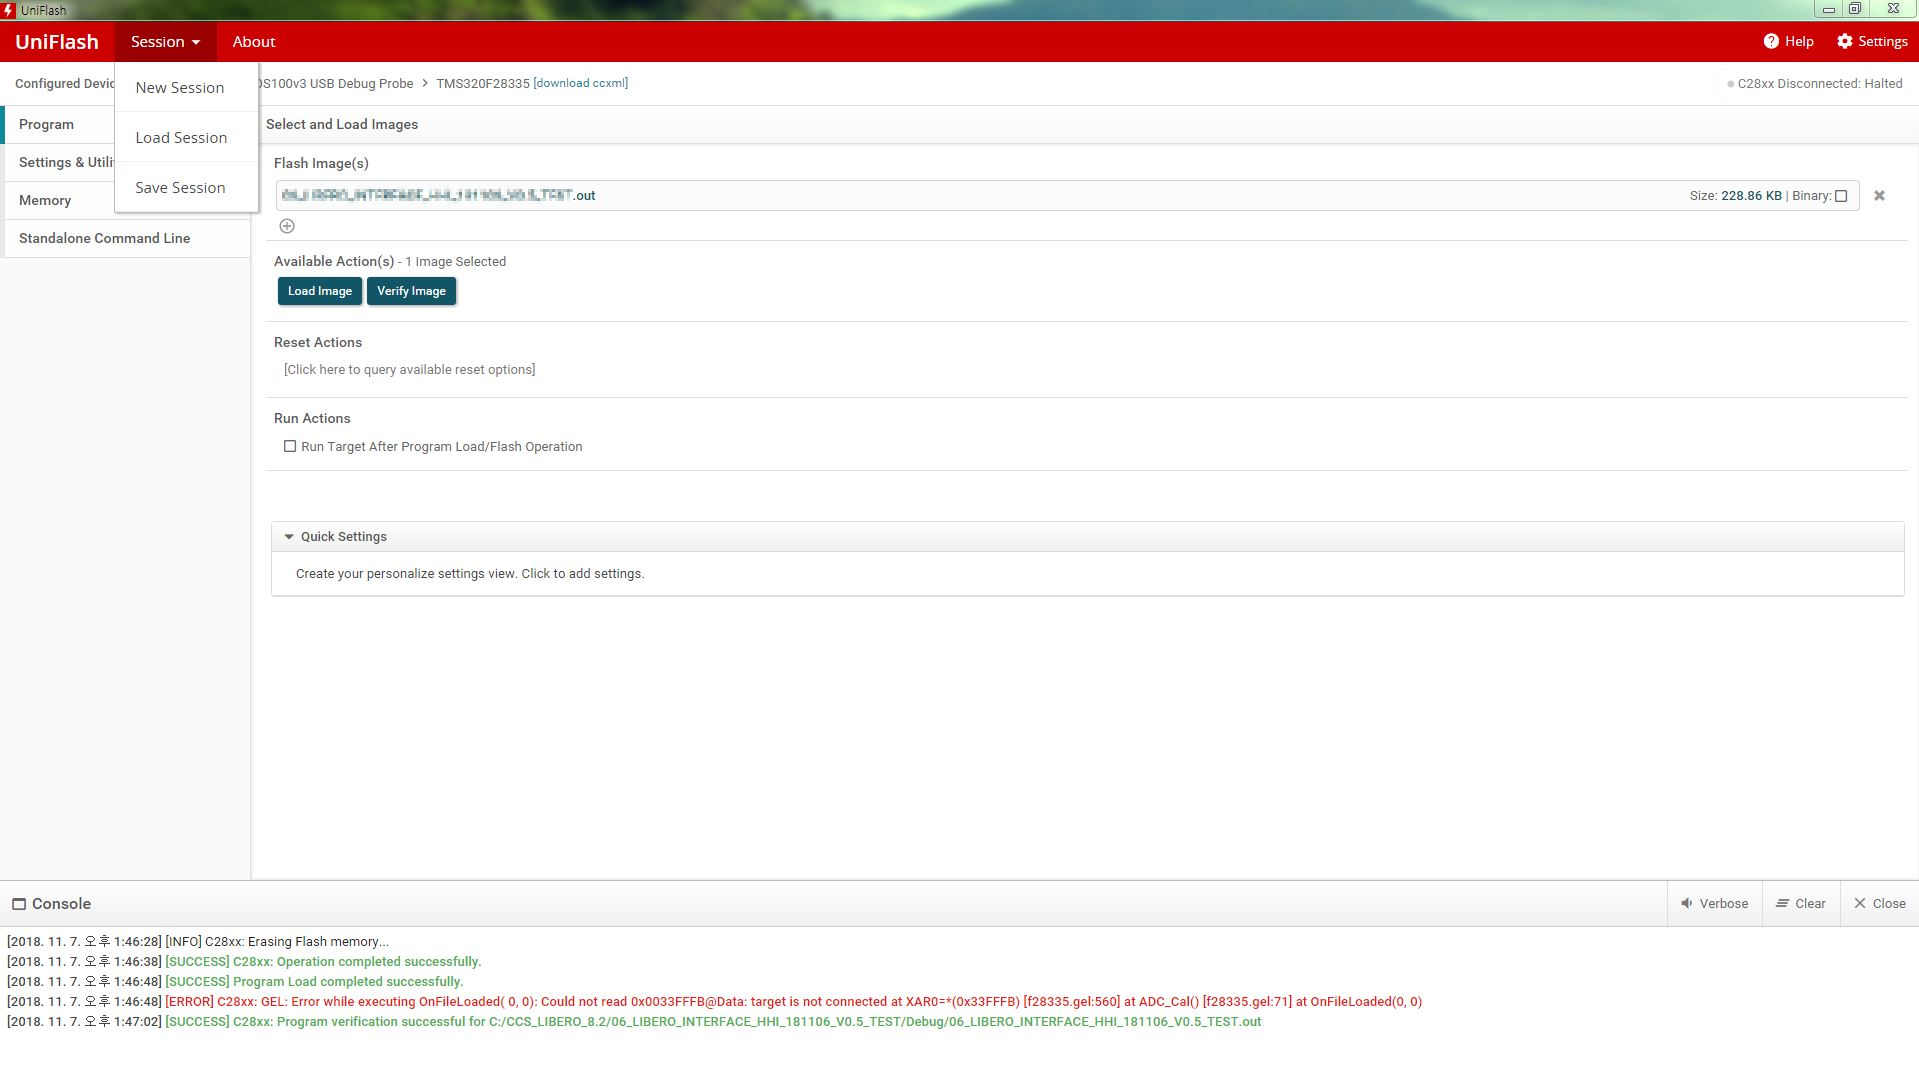Click the C28xx Disconnected: Halted status
The image size is (1919, 1079).
[x=1815, y=84]
